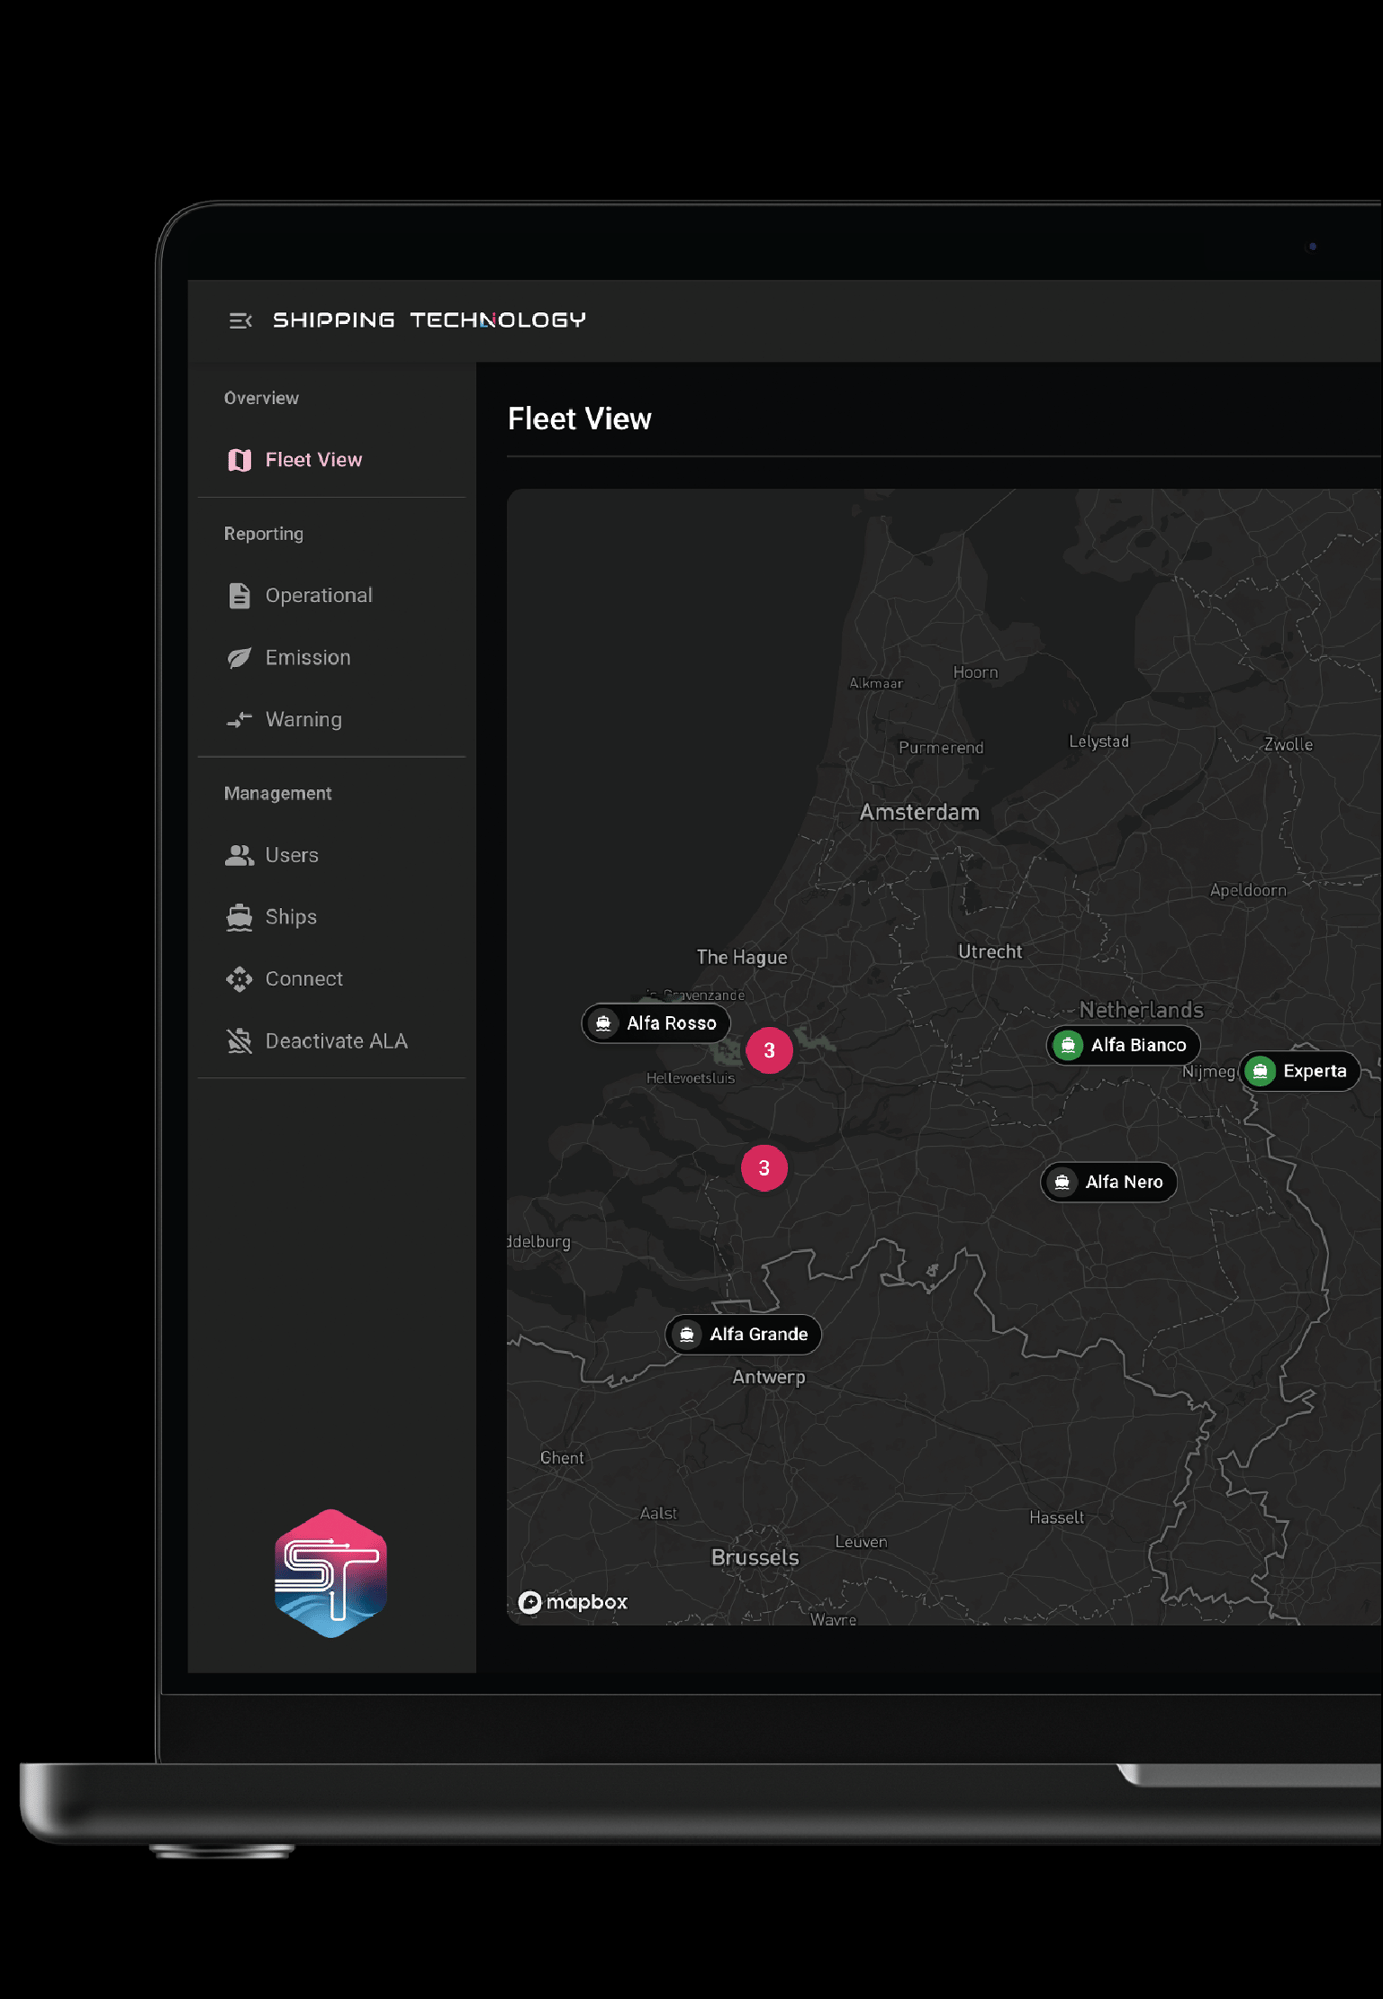Open the Operational report document icon

coord(240,596)
